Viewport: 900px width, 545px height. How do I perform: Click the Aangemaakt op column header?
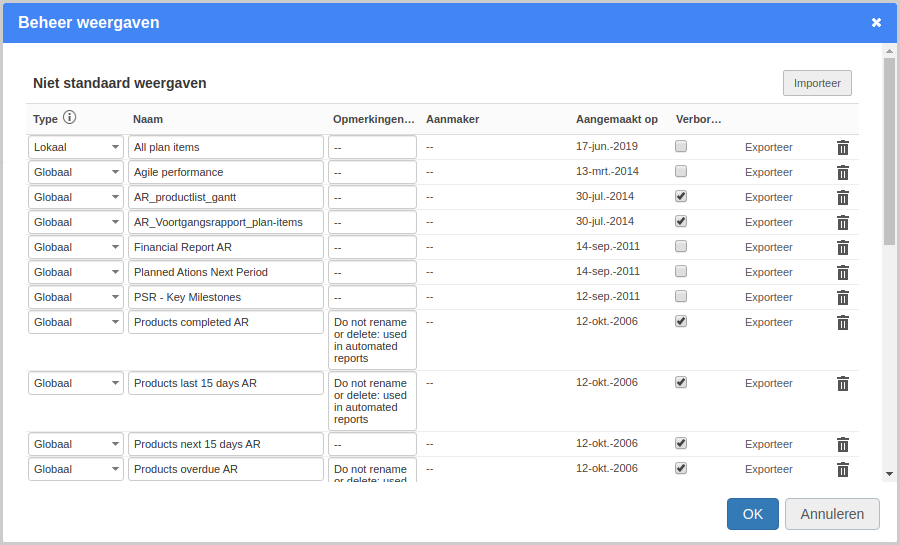(616, 119)
